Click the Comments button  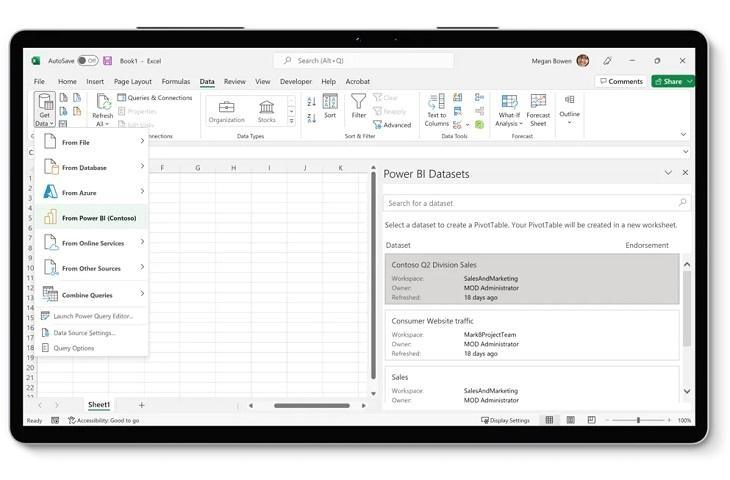tap(621, 81)
